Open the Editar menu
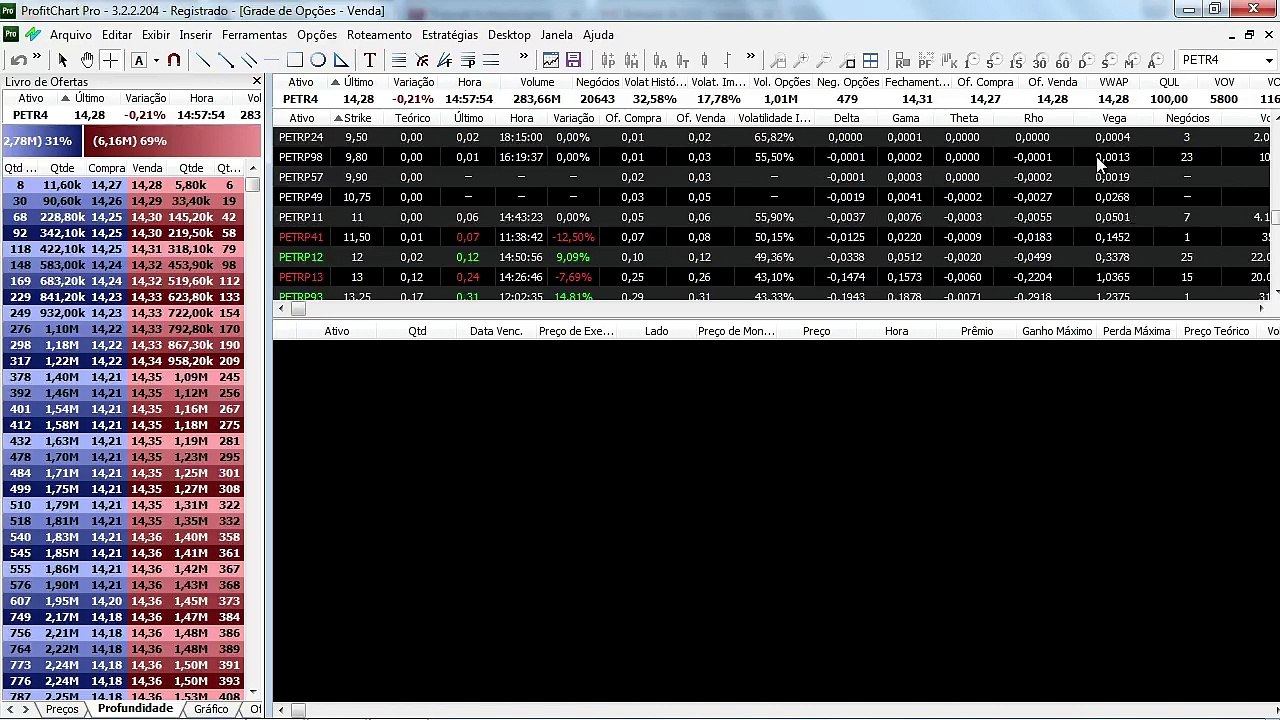1280x720 pixels. coord(117,34)
